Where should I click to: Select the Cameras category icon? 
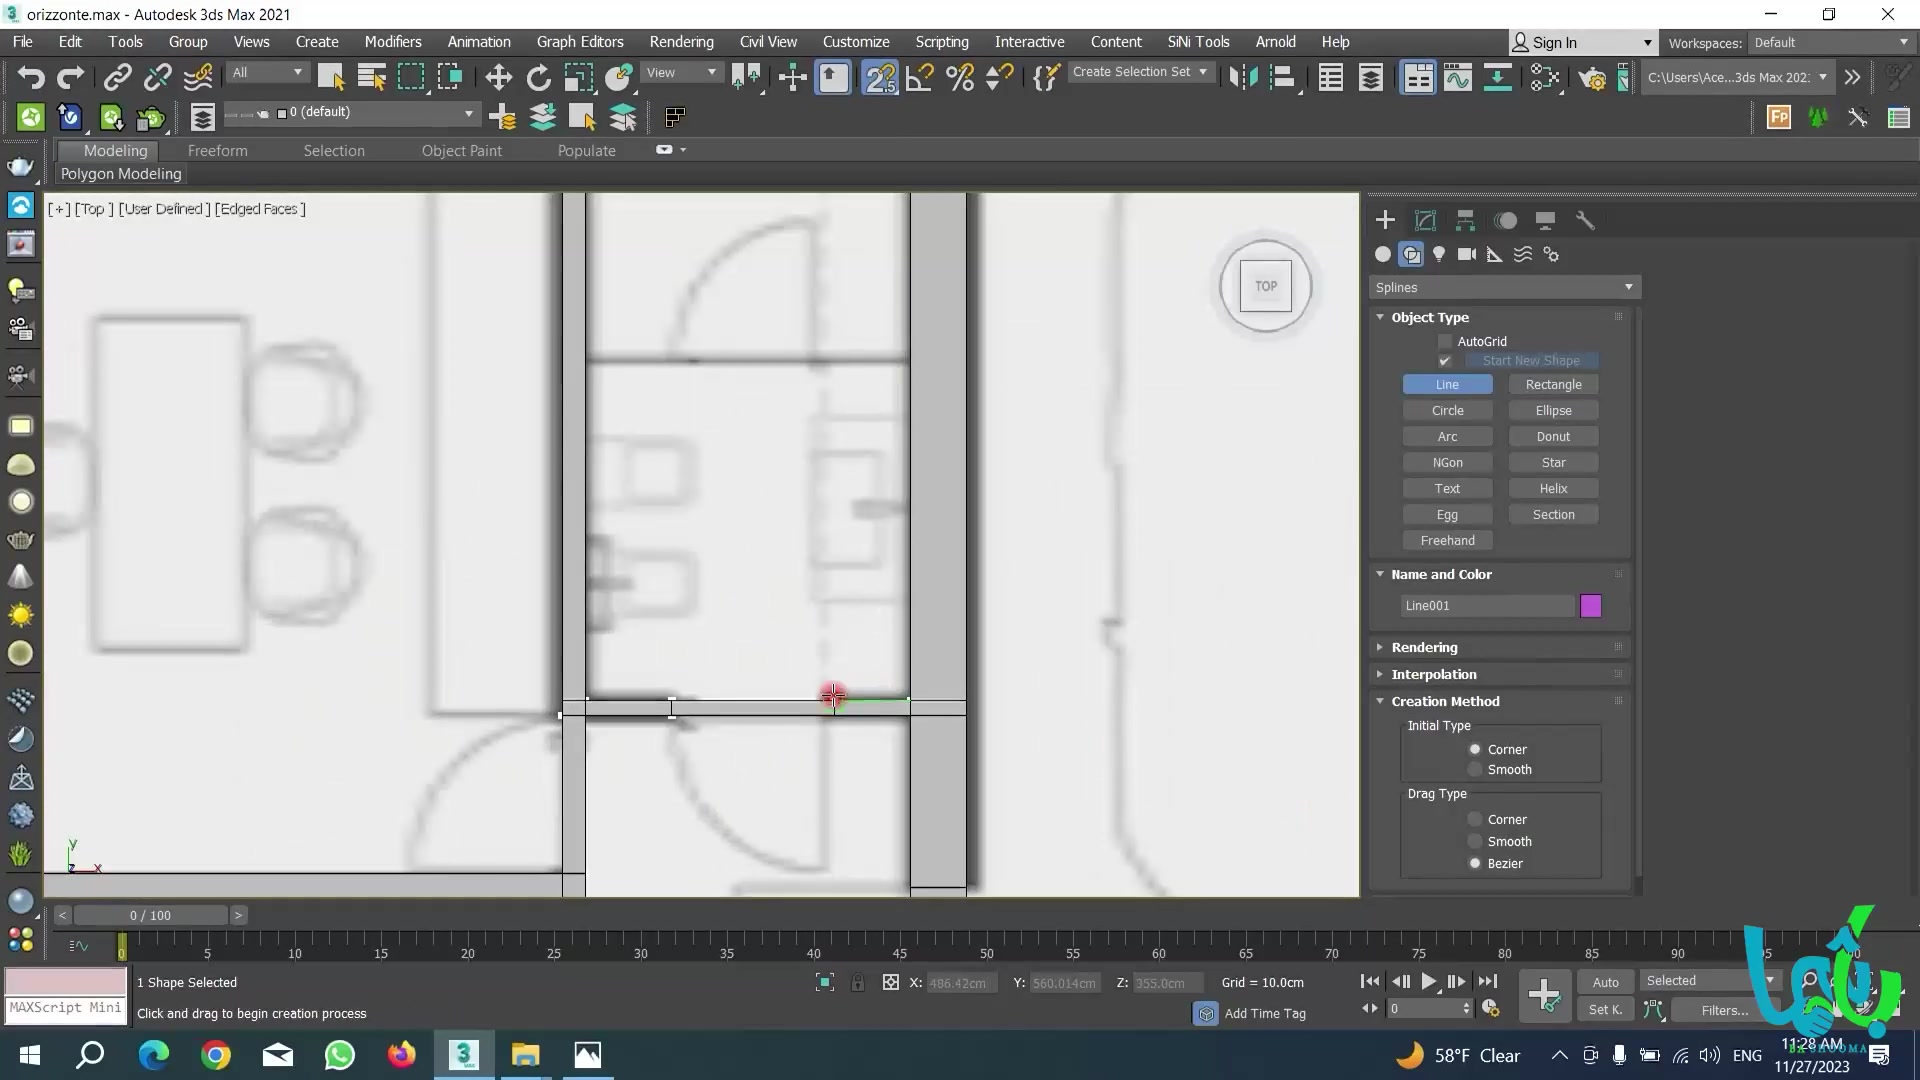(1467, 254)
